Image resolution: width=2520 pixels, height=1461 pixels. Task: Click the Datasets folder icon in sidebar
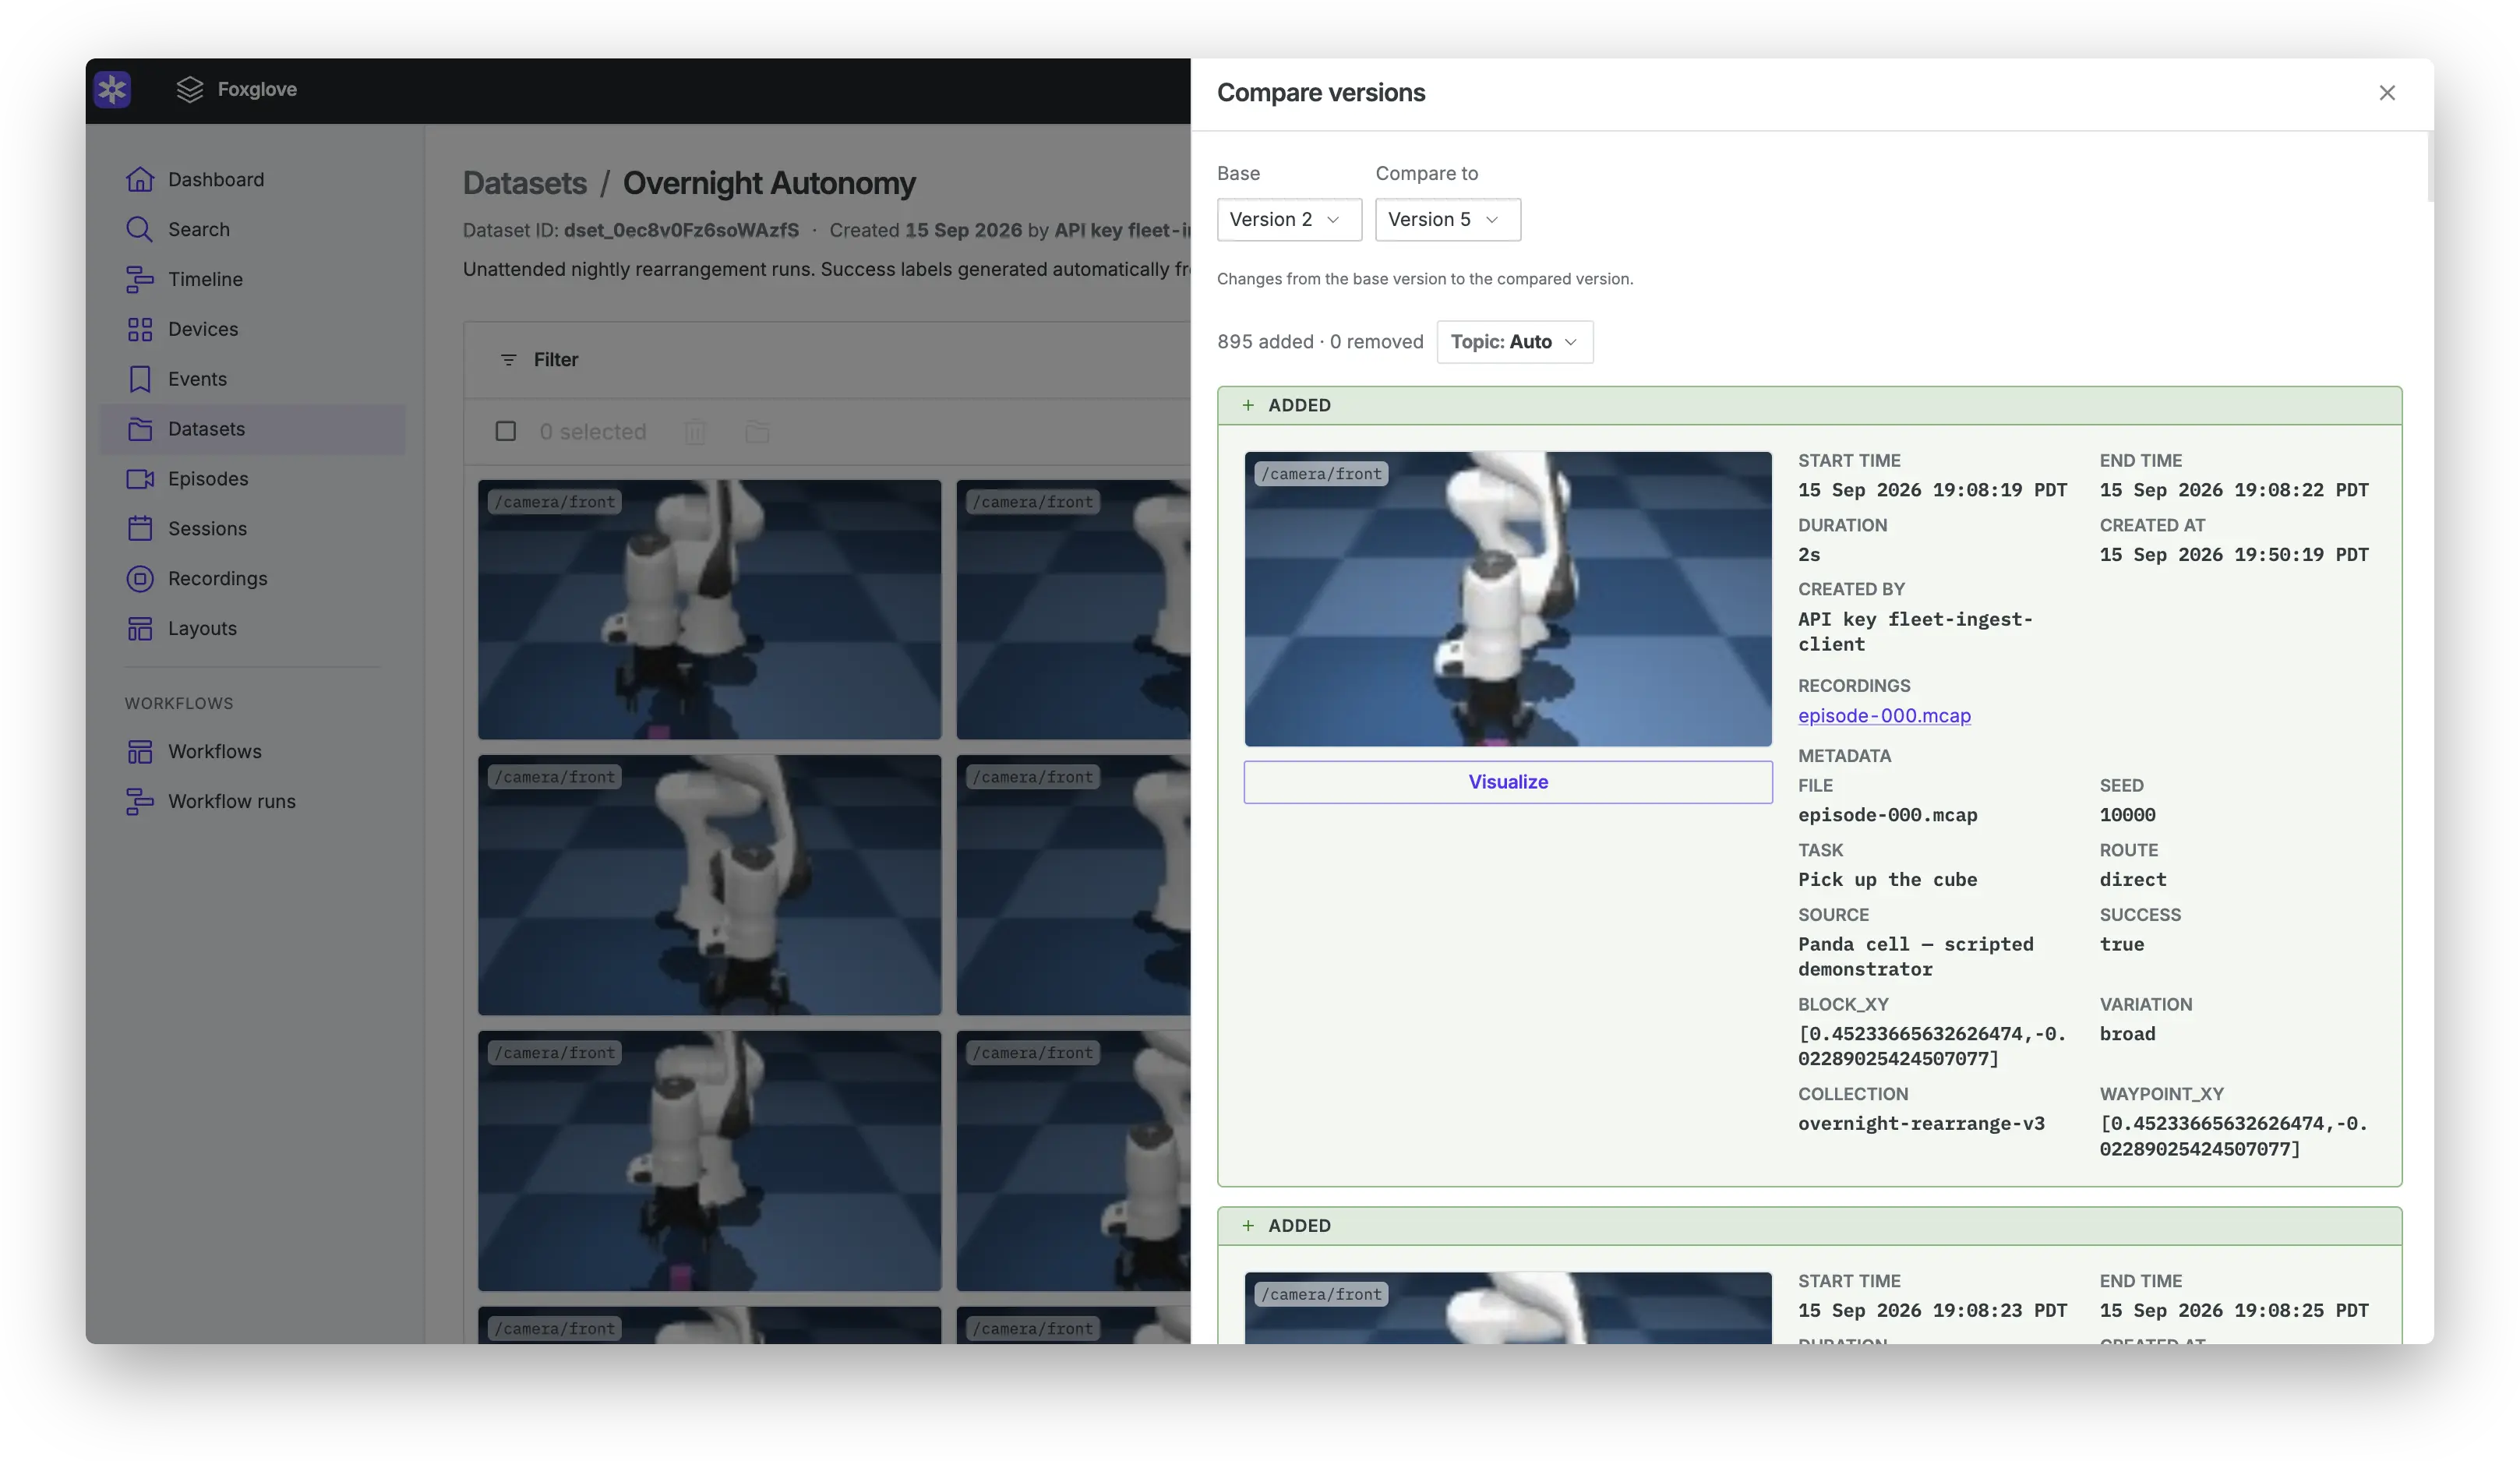[x=140, y=429]
